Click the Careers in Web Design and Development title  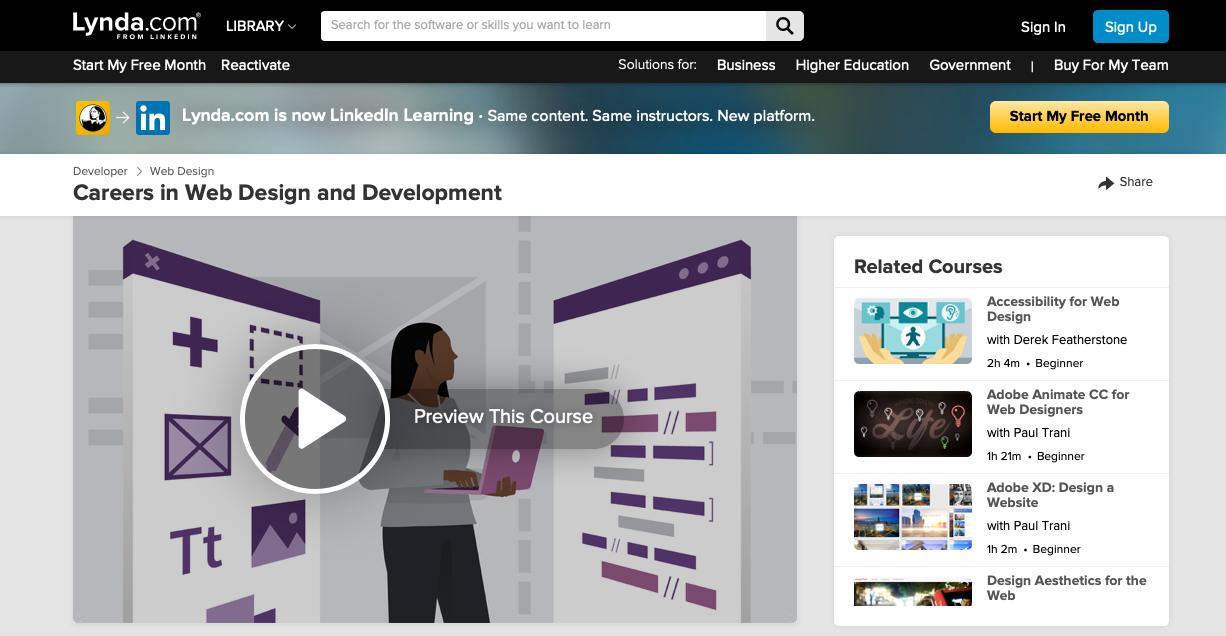point(288,193)
